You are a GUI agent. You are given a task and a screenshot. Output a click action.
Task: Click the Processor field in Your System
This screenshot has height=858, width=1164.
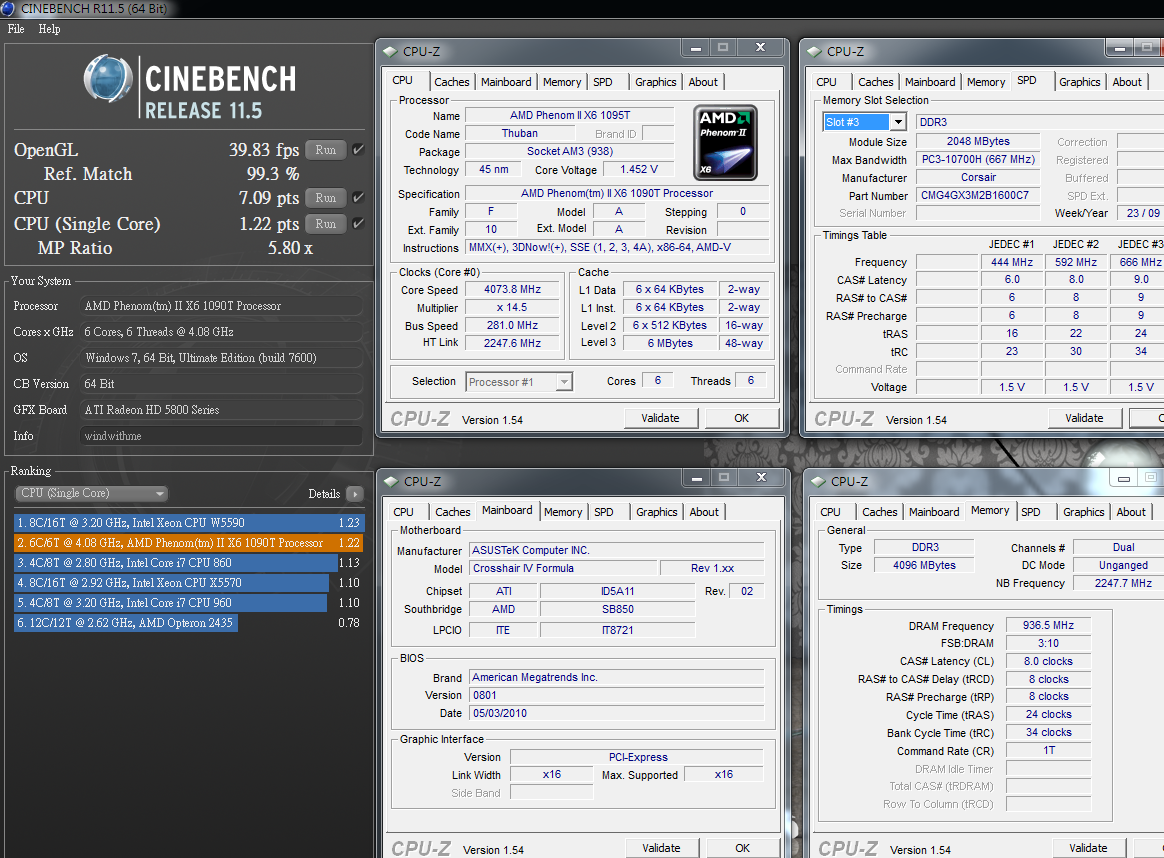click(x=221, y=306)
